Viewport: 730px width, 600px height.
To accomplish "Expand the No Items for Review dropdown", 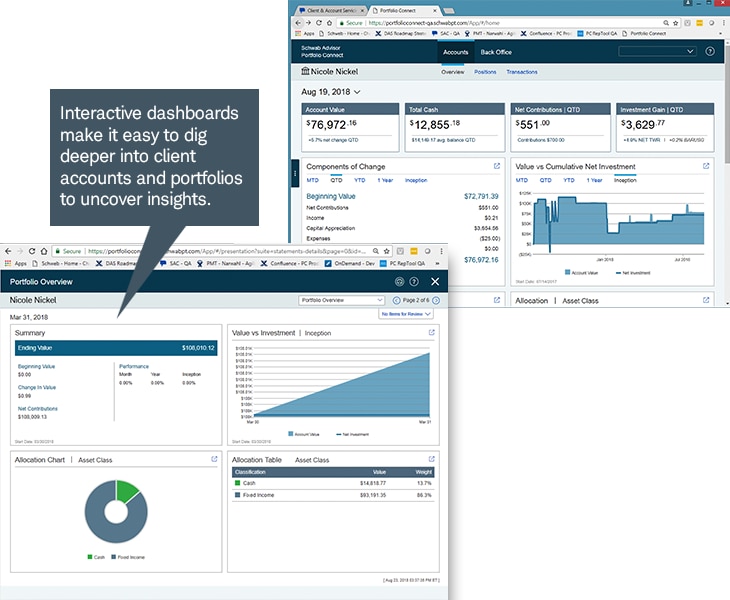I will pos(406,314).
